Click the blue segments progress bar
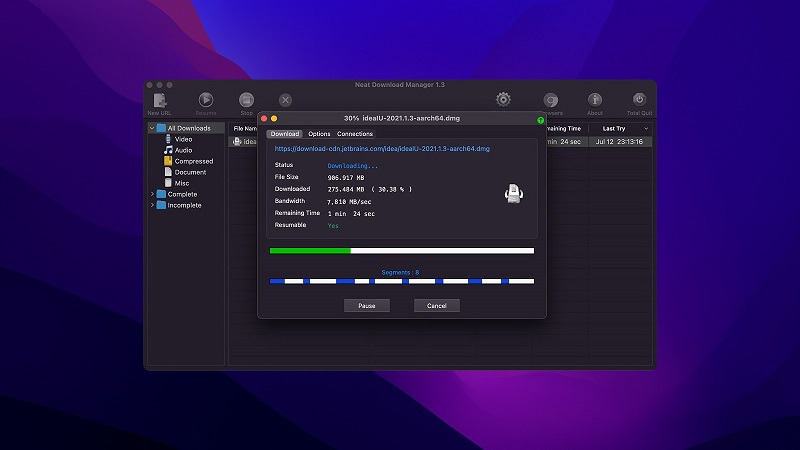The height and width of the screenshot is (450, 800). coord(402,281)
